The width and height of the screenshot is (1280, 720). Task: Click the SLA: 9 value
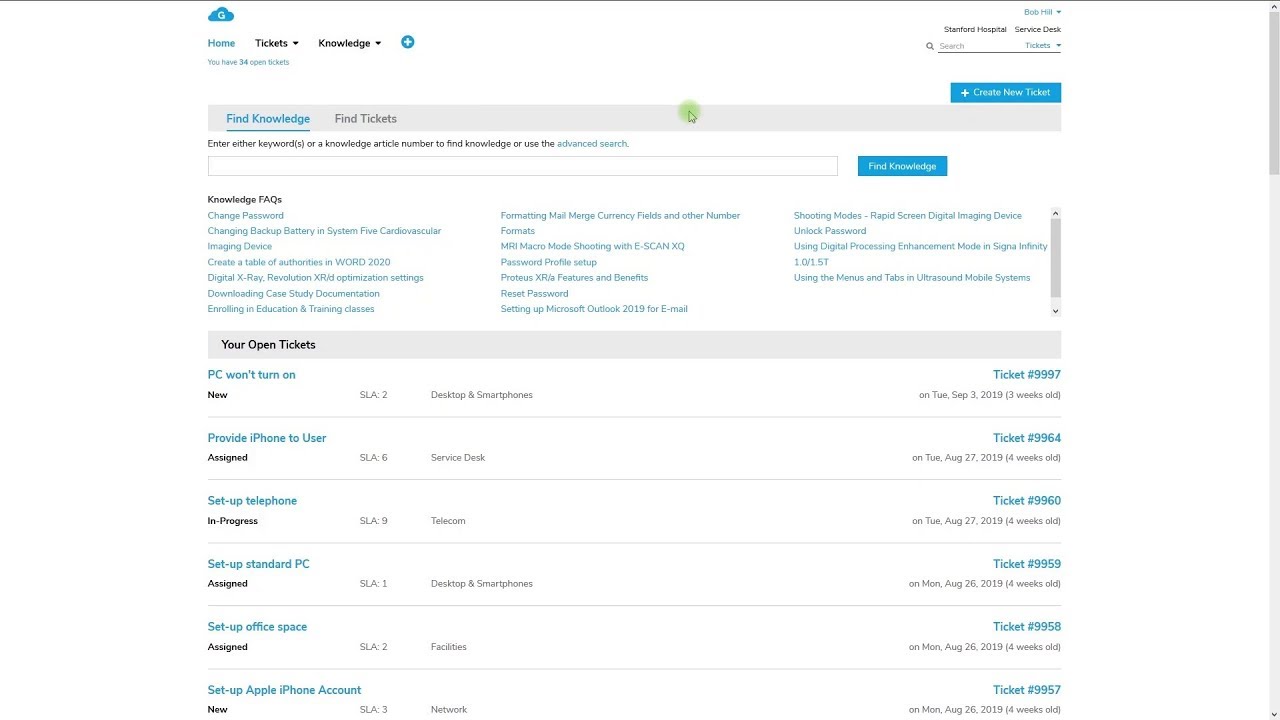[373, 521]
